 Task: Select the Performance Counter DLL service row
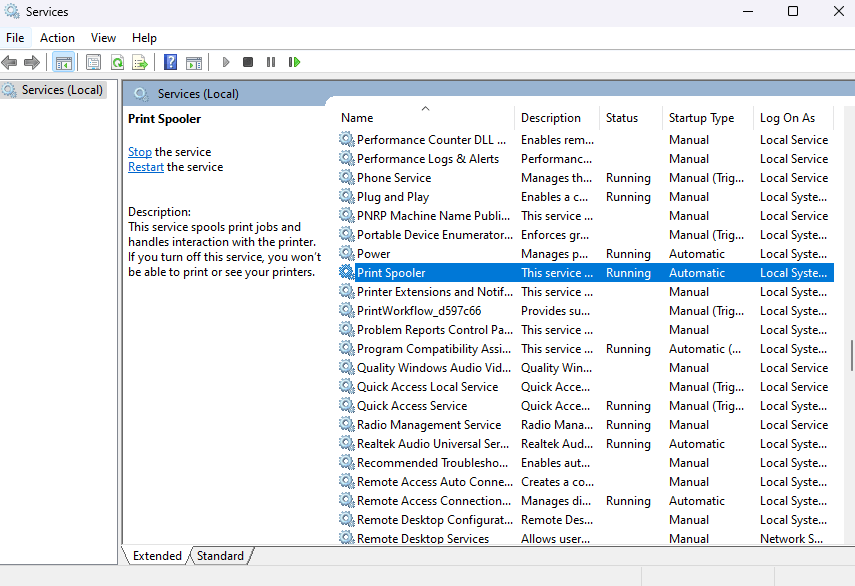586,140
